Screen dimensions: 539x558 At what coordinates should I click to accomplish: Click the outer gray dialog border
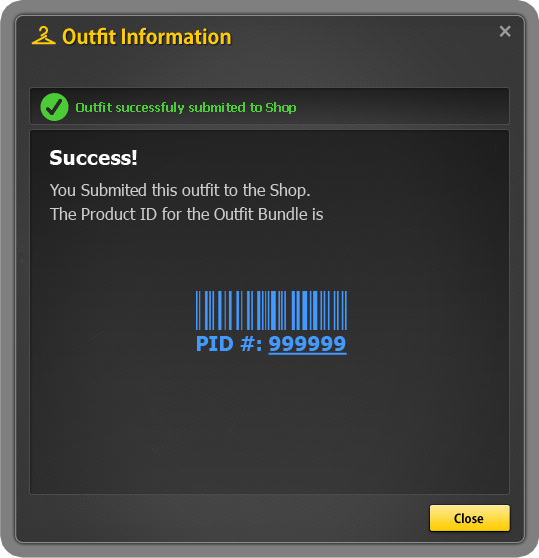click(7, 279)
